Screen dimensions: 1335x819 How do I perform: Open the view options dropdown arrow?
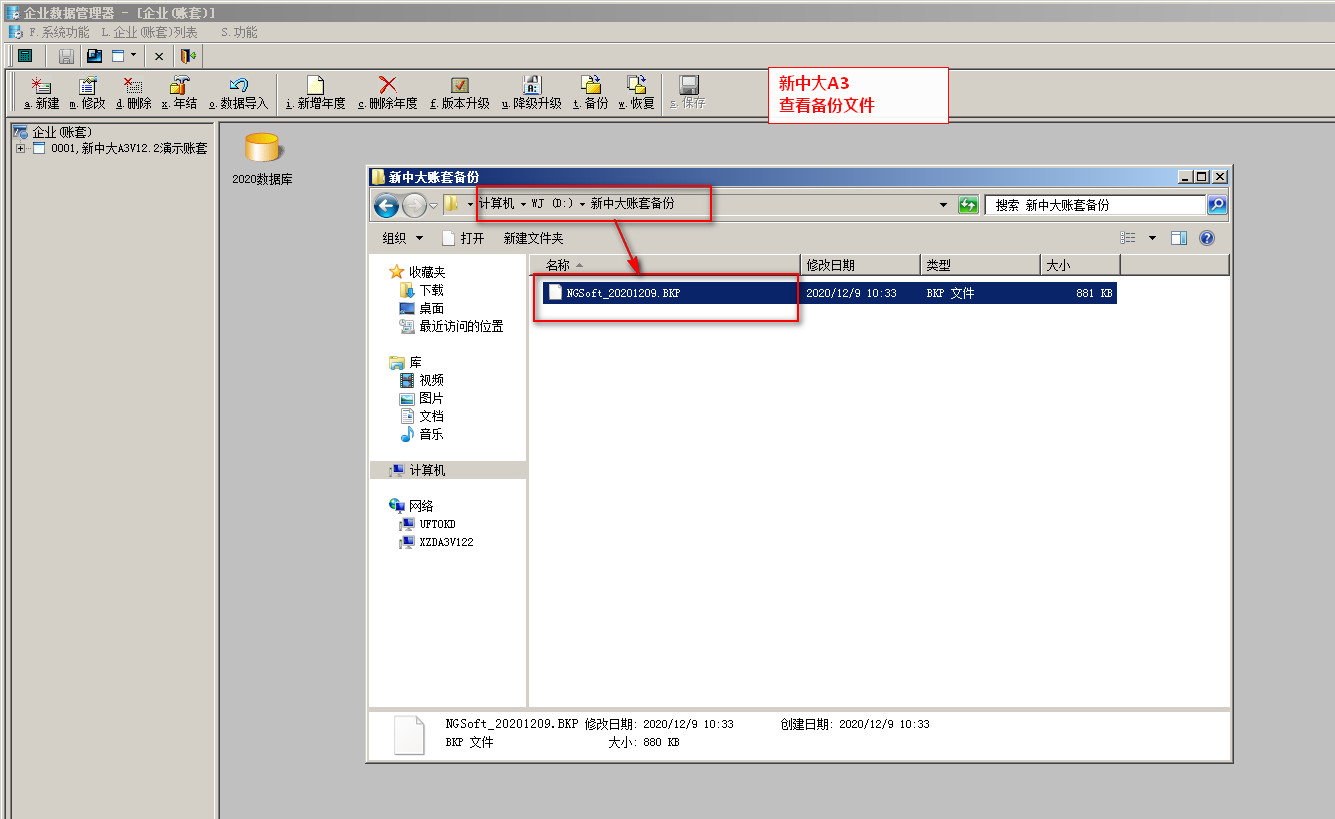click(x=1152, y=238)
